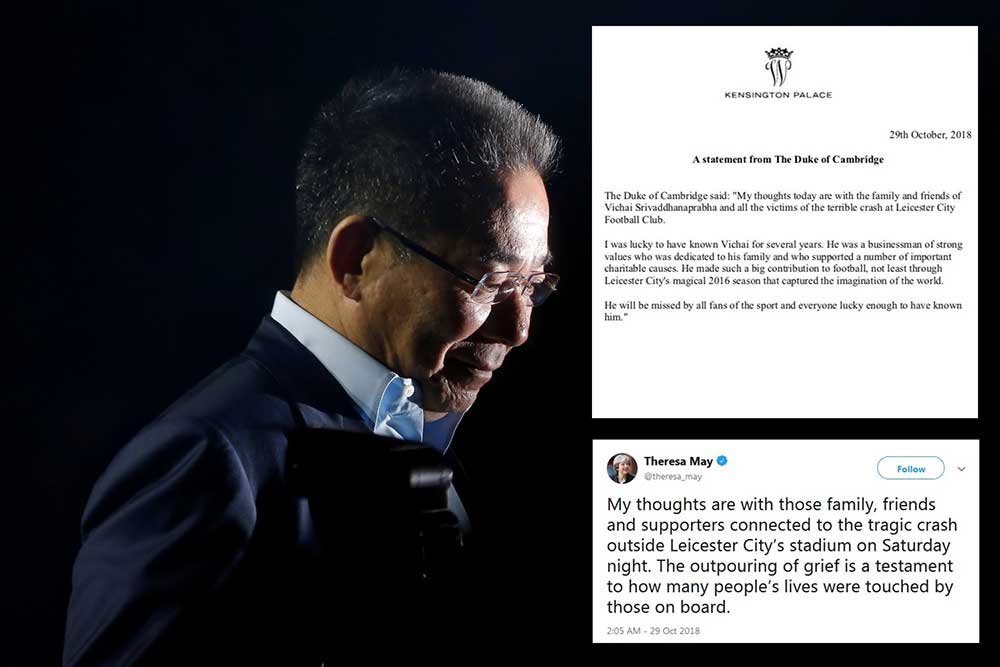Open the @theresa_may handle link
This screenshot has height=667, width=1000.
673,476
